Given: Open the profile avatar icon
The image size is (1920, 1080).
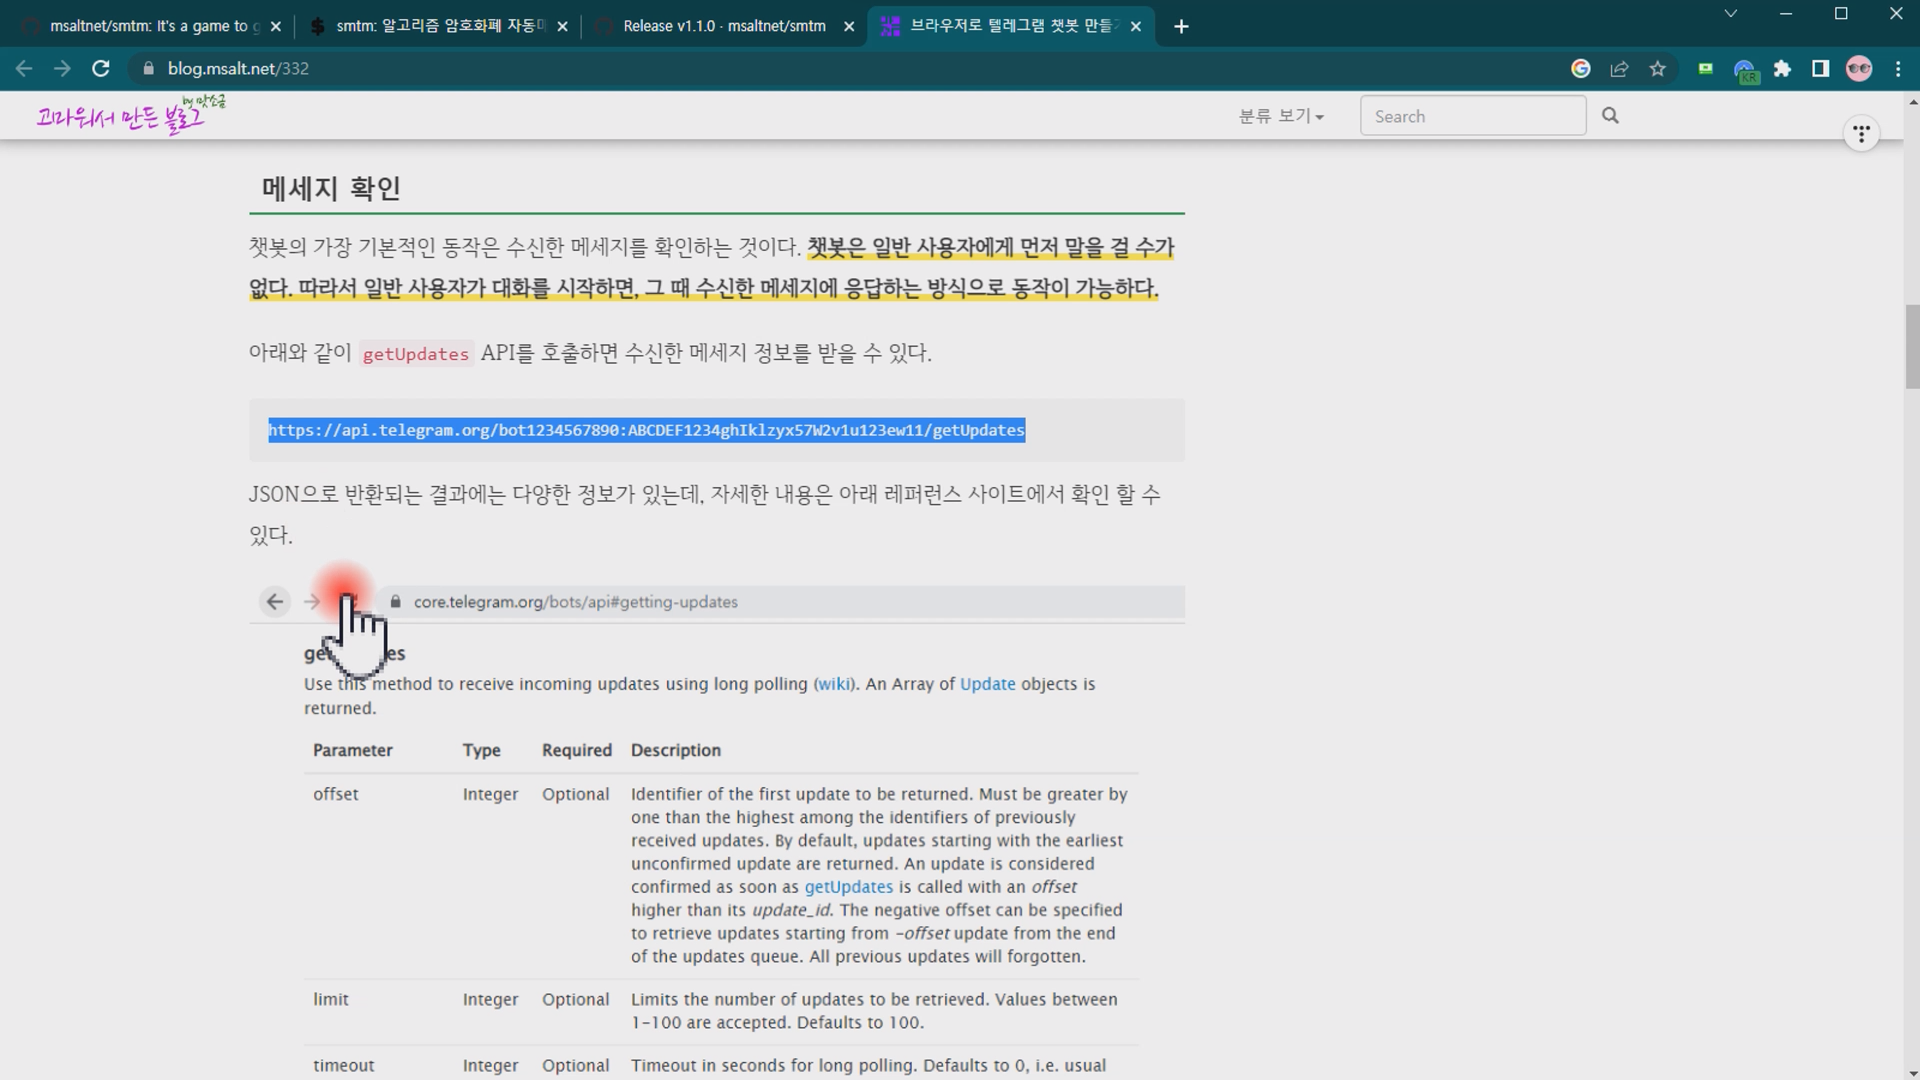Looking at the screenshot, I should coord(1859,68).
